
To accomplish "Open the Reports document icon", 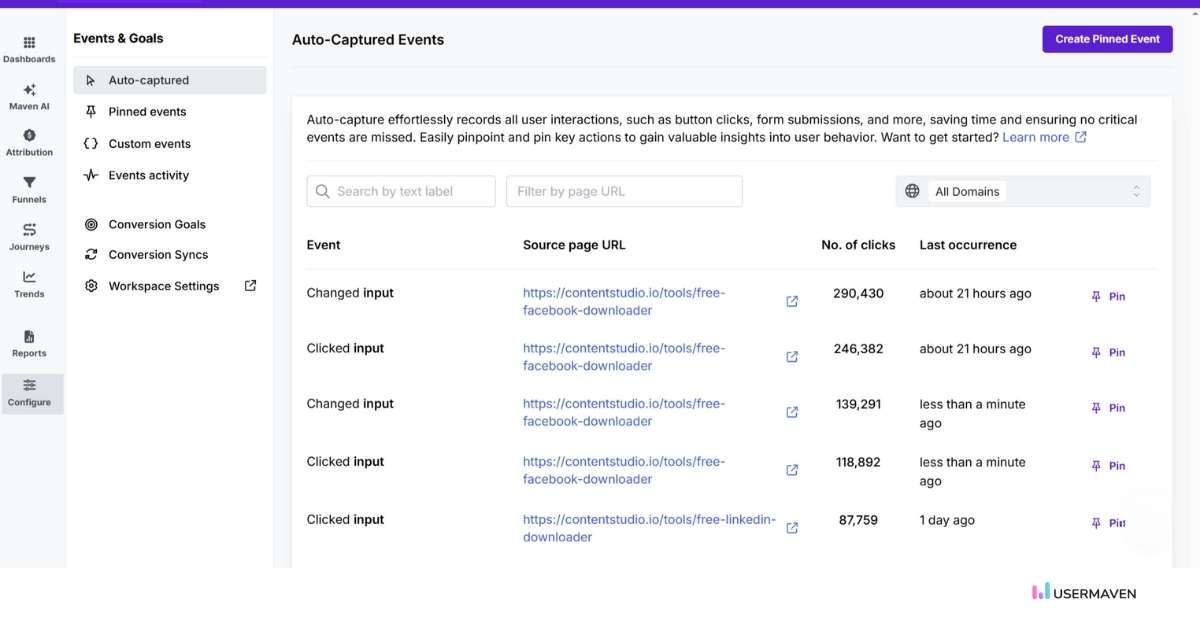I will (x=29, y=337).
